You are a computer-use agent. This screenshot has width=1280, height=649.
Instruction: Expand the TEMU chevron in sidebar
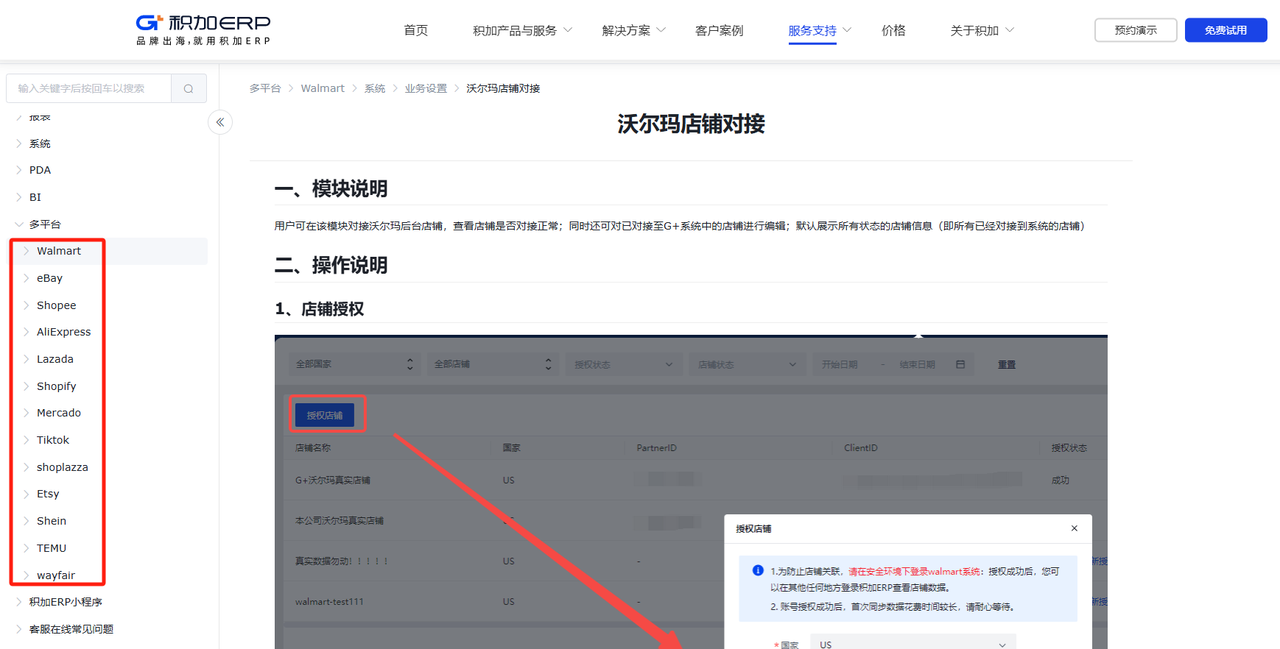point(27,548)
